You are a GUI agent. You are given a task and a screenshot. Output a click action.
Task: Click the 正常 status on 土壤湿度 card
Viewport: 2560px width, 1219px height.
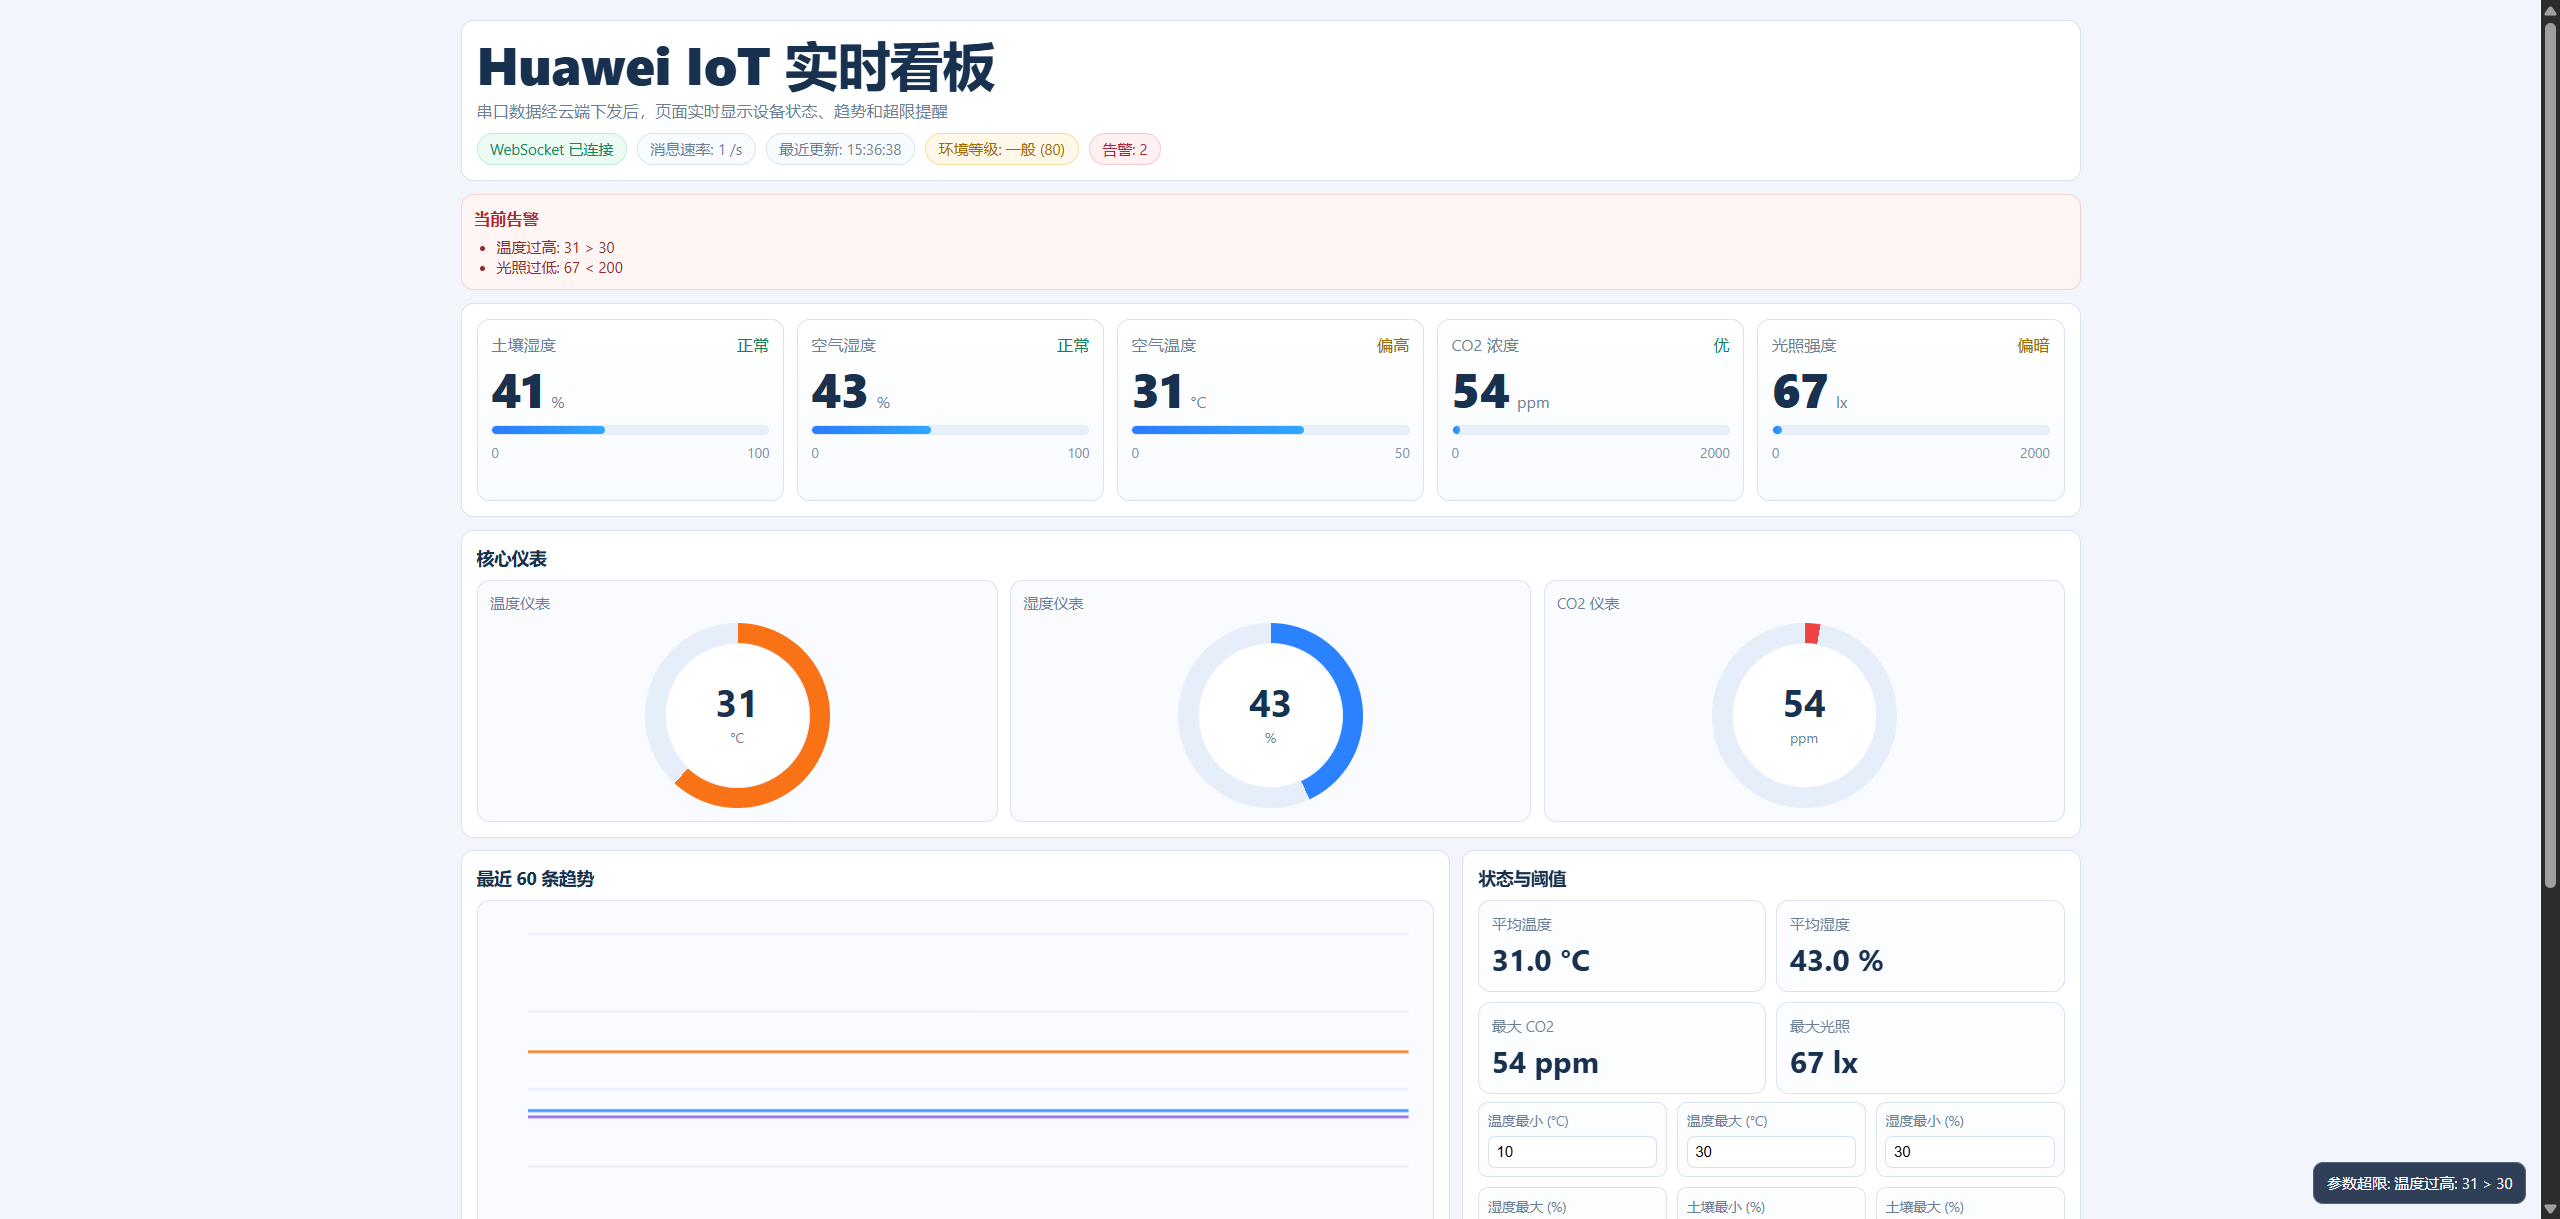[753, 345]
